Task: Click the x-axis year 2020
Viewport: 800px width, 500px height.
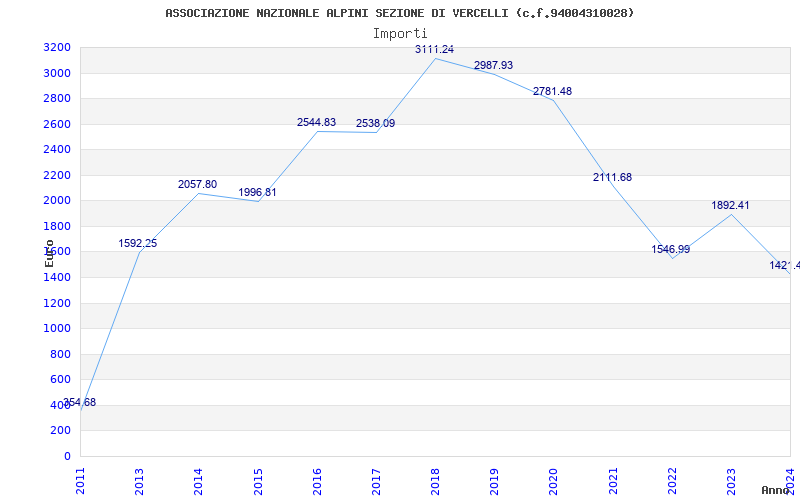Action: point(554,481)
